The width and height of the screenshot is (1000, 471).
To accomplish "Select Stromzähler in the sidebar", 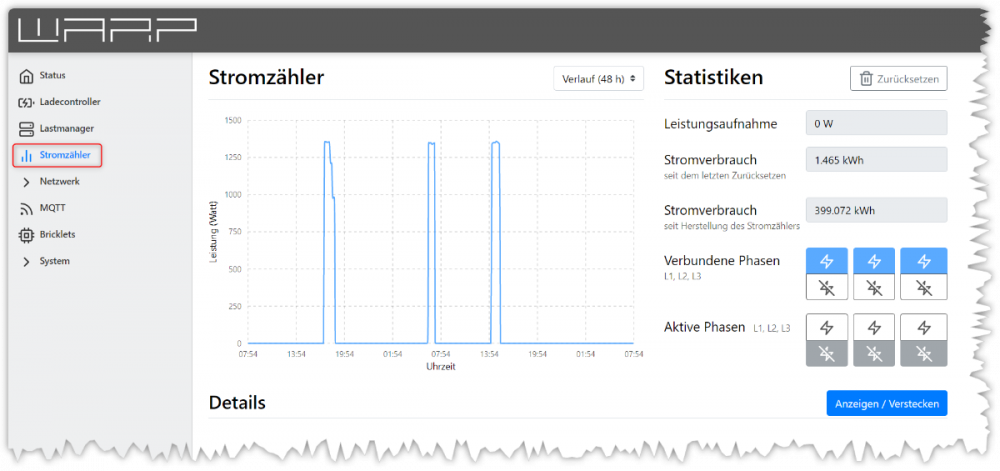I will [x=64, y=156].
